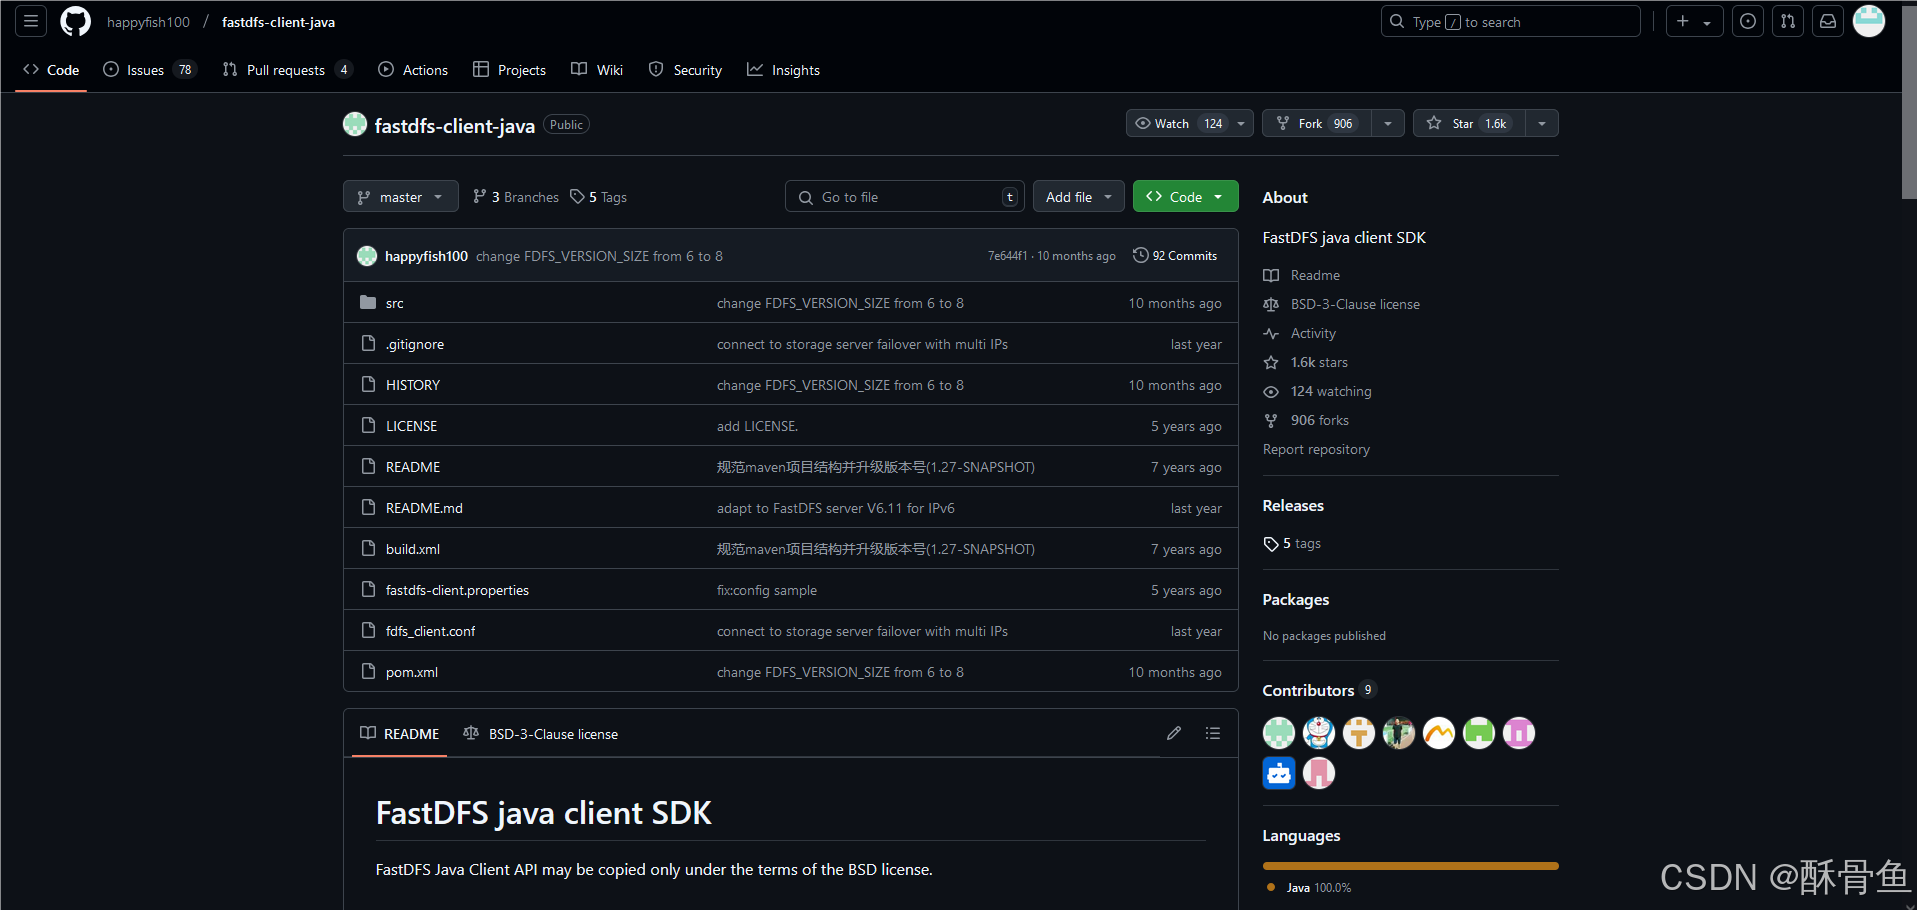Open the README.md file
The height and width of the screenshot is (910, 1917).
(424, 508)
